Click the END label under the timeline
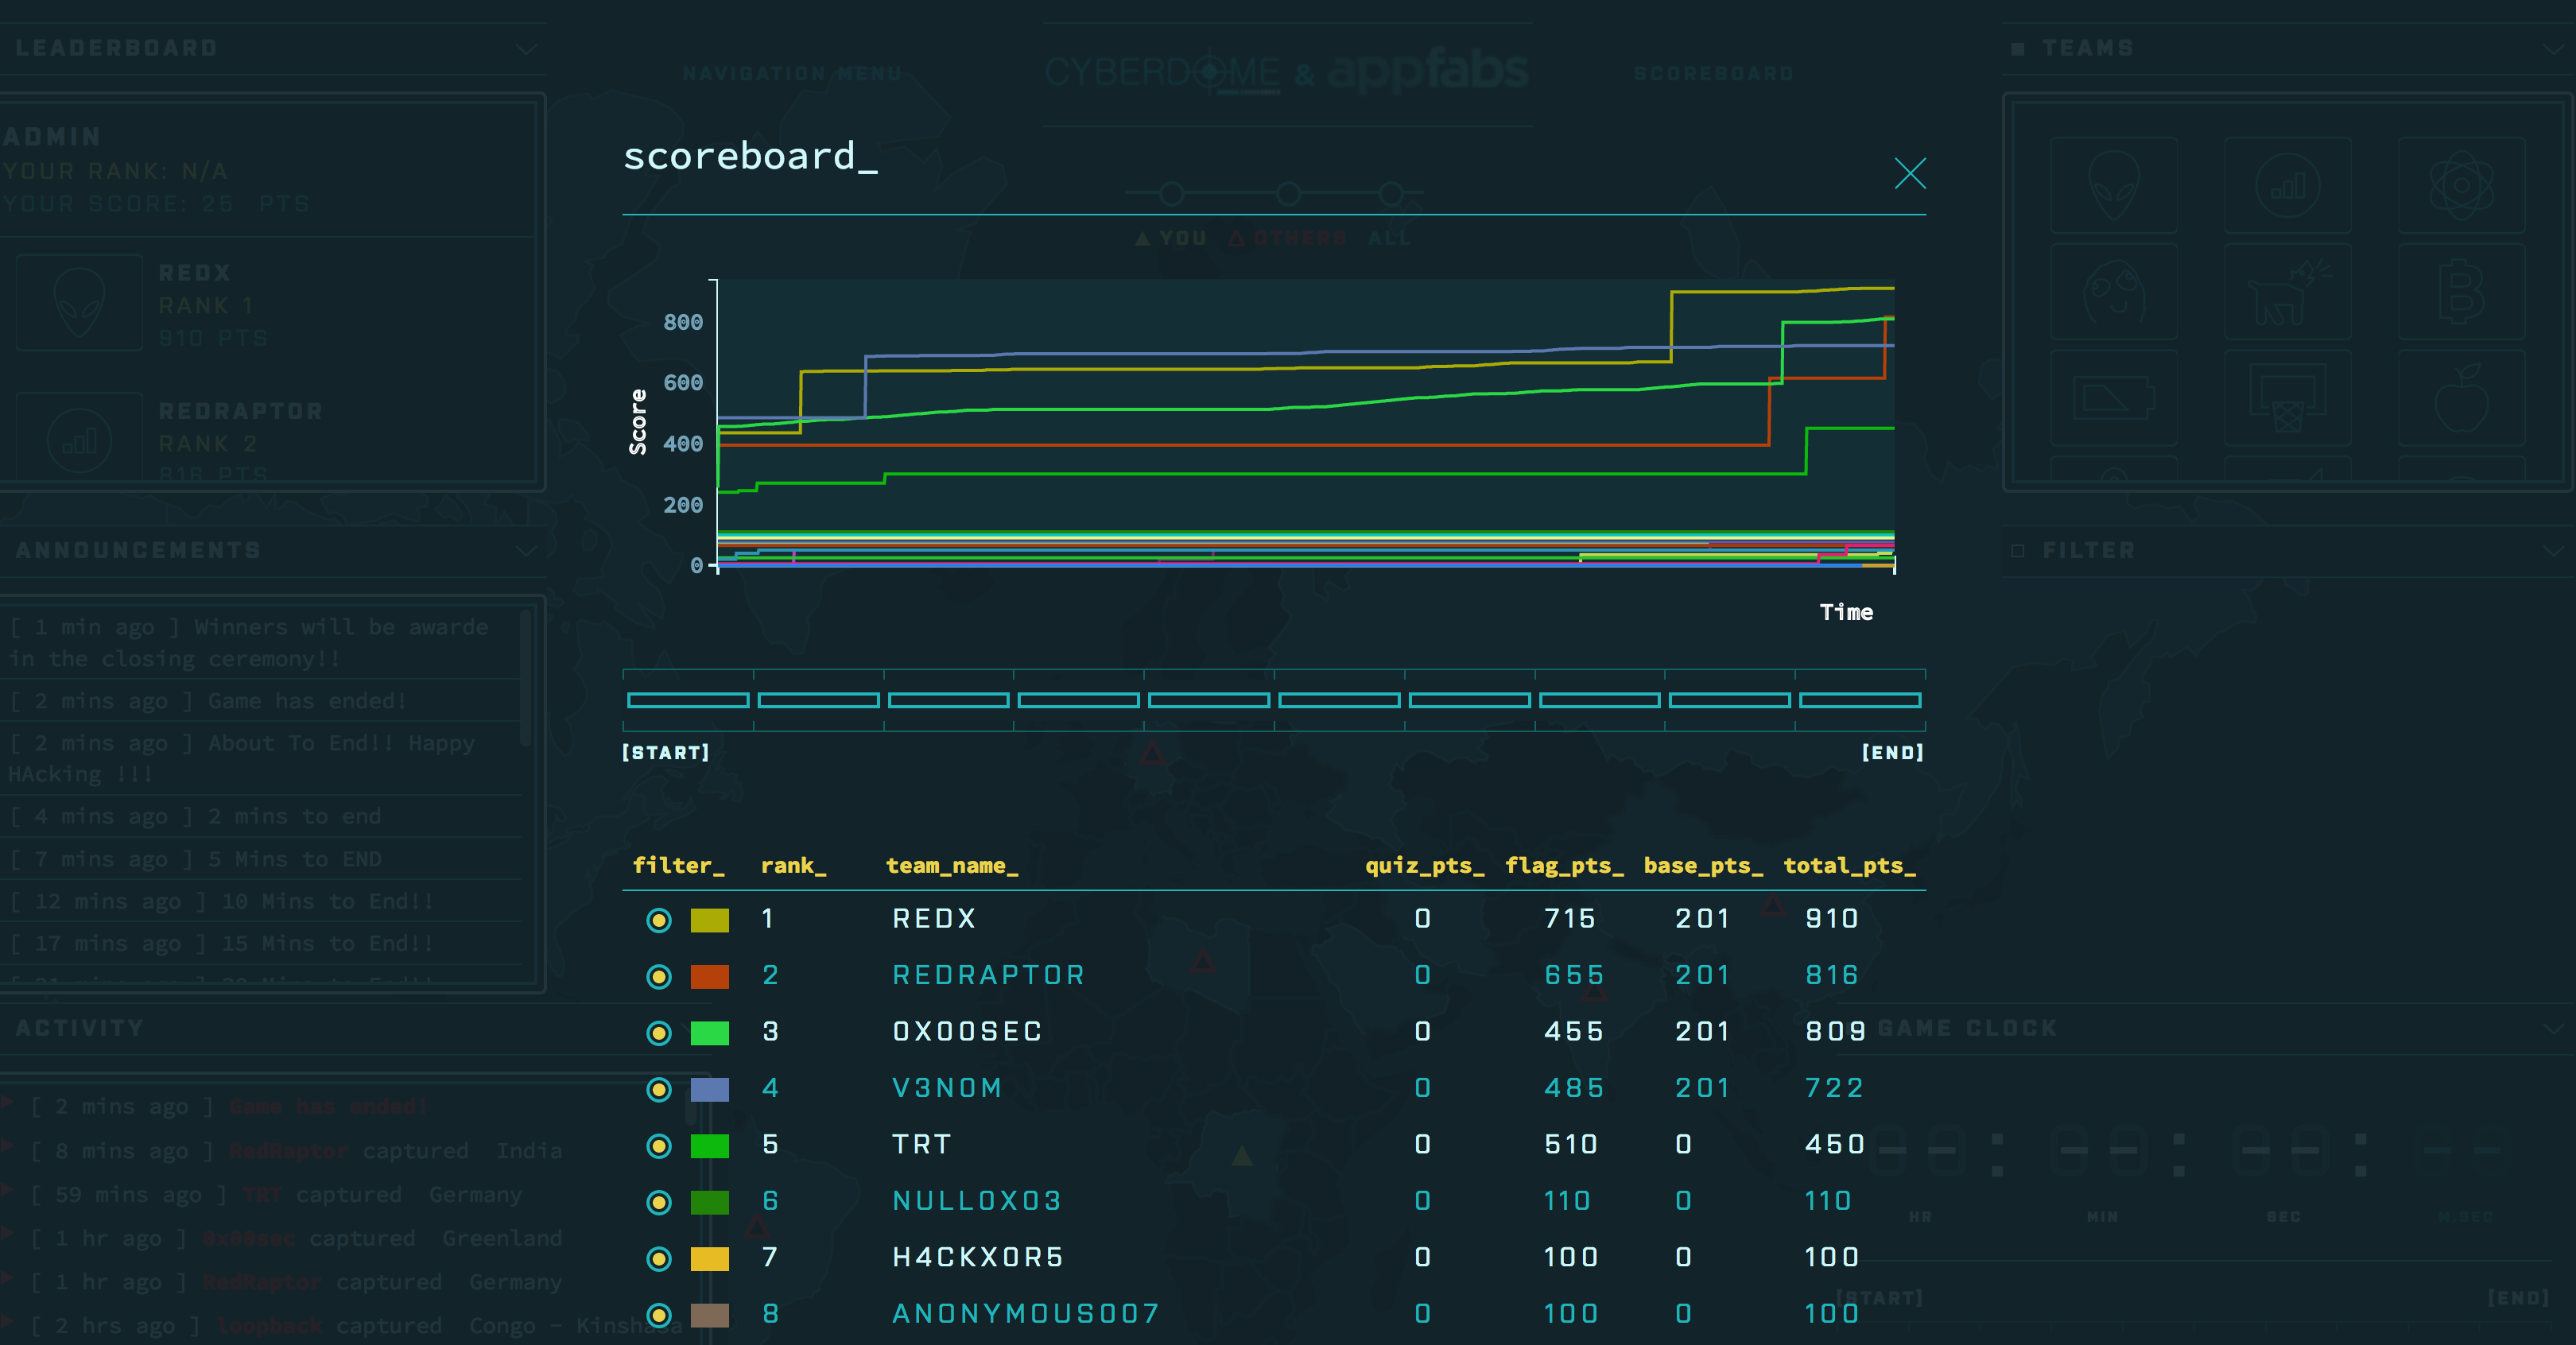Screen dimensions: 2576x1345 tap(1892, 753)
